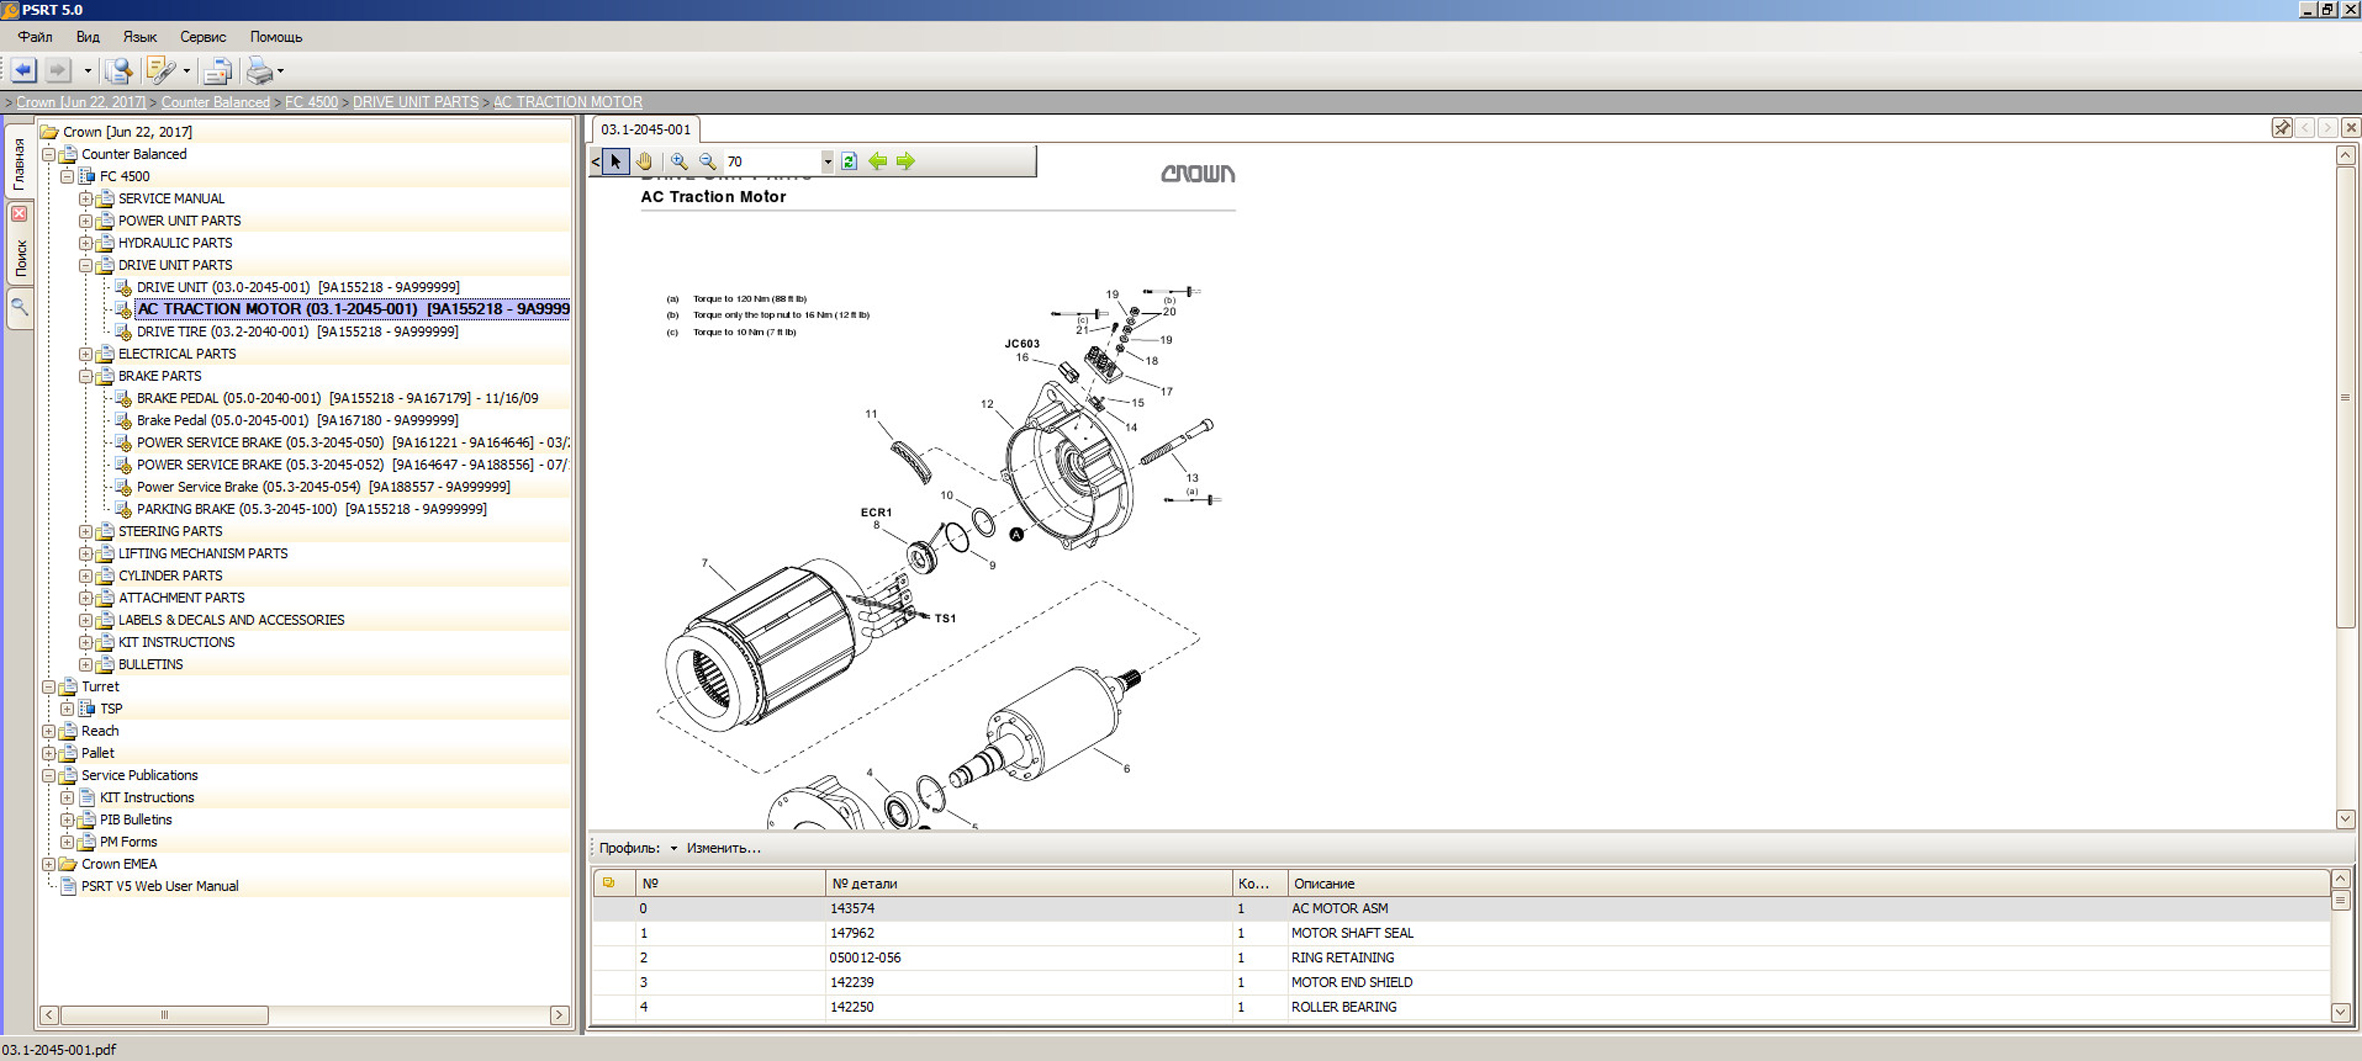The width and height of the screenshot is (2362, 1061).
Task: Click the document search magnifier icon
Action: [x=118, y=70]
